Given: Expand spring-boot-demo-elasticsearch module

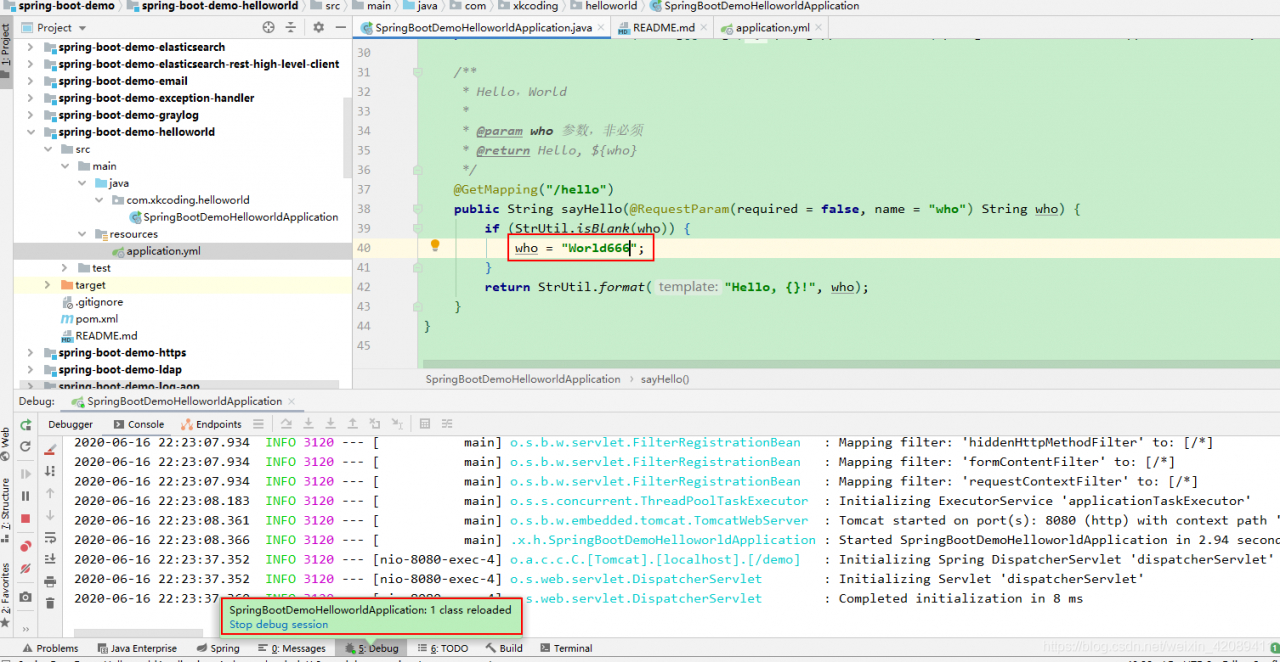Looking at the screenshot, I should [x=30, y=47].
